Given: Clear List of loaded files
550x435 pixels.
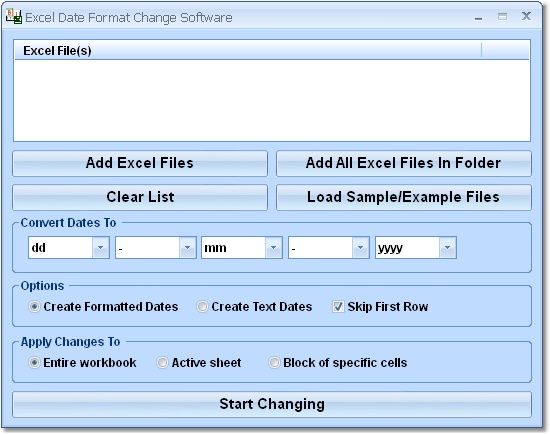Looking at the screenshot, I should tap(140, 198).
